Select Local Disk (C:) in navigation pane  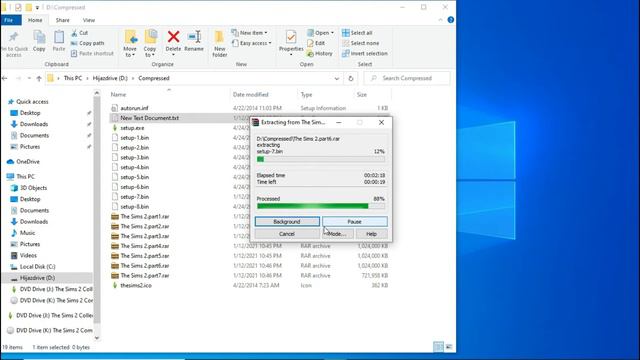pyautogui.click(x=37, y=267)
